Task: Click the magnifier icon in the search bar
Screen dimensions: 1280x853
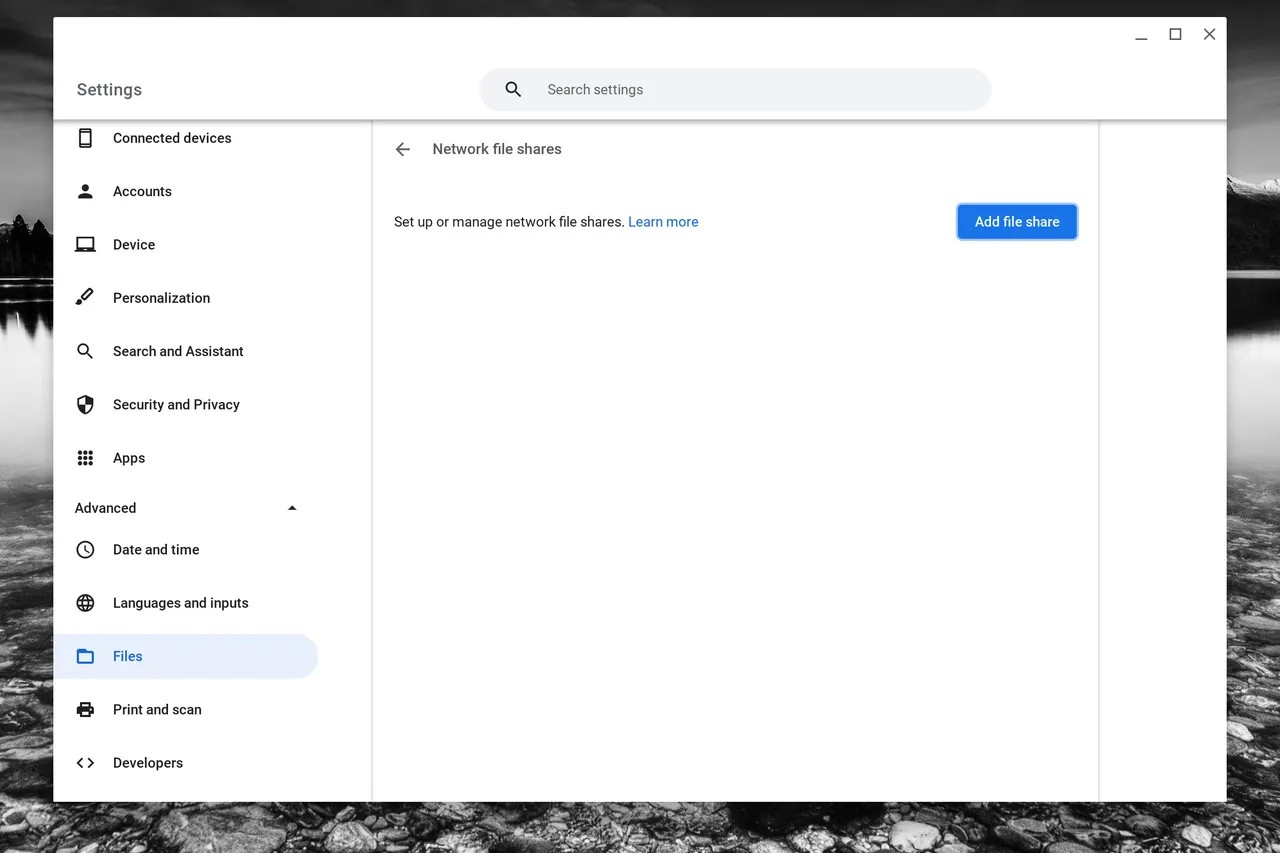Action: [513, 90]
